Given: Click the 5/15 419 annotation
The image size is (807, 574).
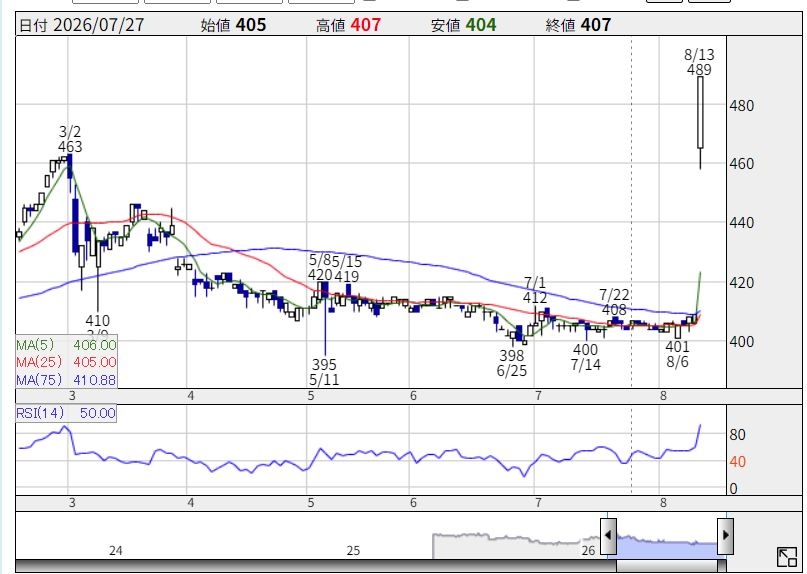Looking at the screenshot, I should click(347, 269).
